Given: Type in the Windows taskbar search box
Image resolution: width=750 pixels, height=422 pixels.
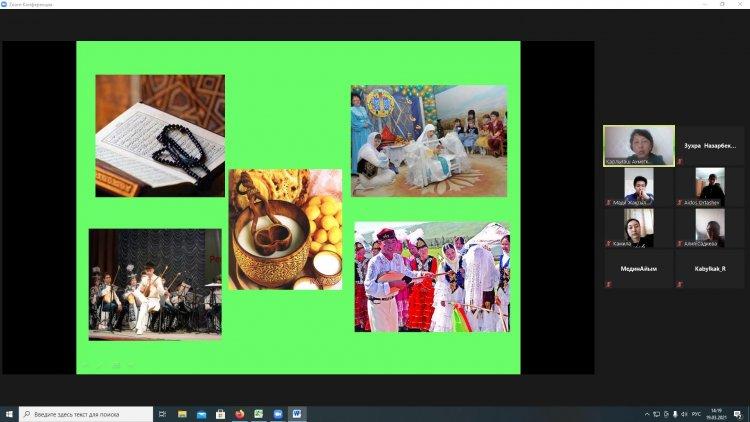Looking at the screenshot, I should [x=88, y=413].
